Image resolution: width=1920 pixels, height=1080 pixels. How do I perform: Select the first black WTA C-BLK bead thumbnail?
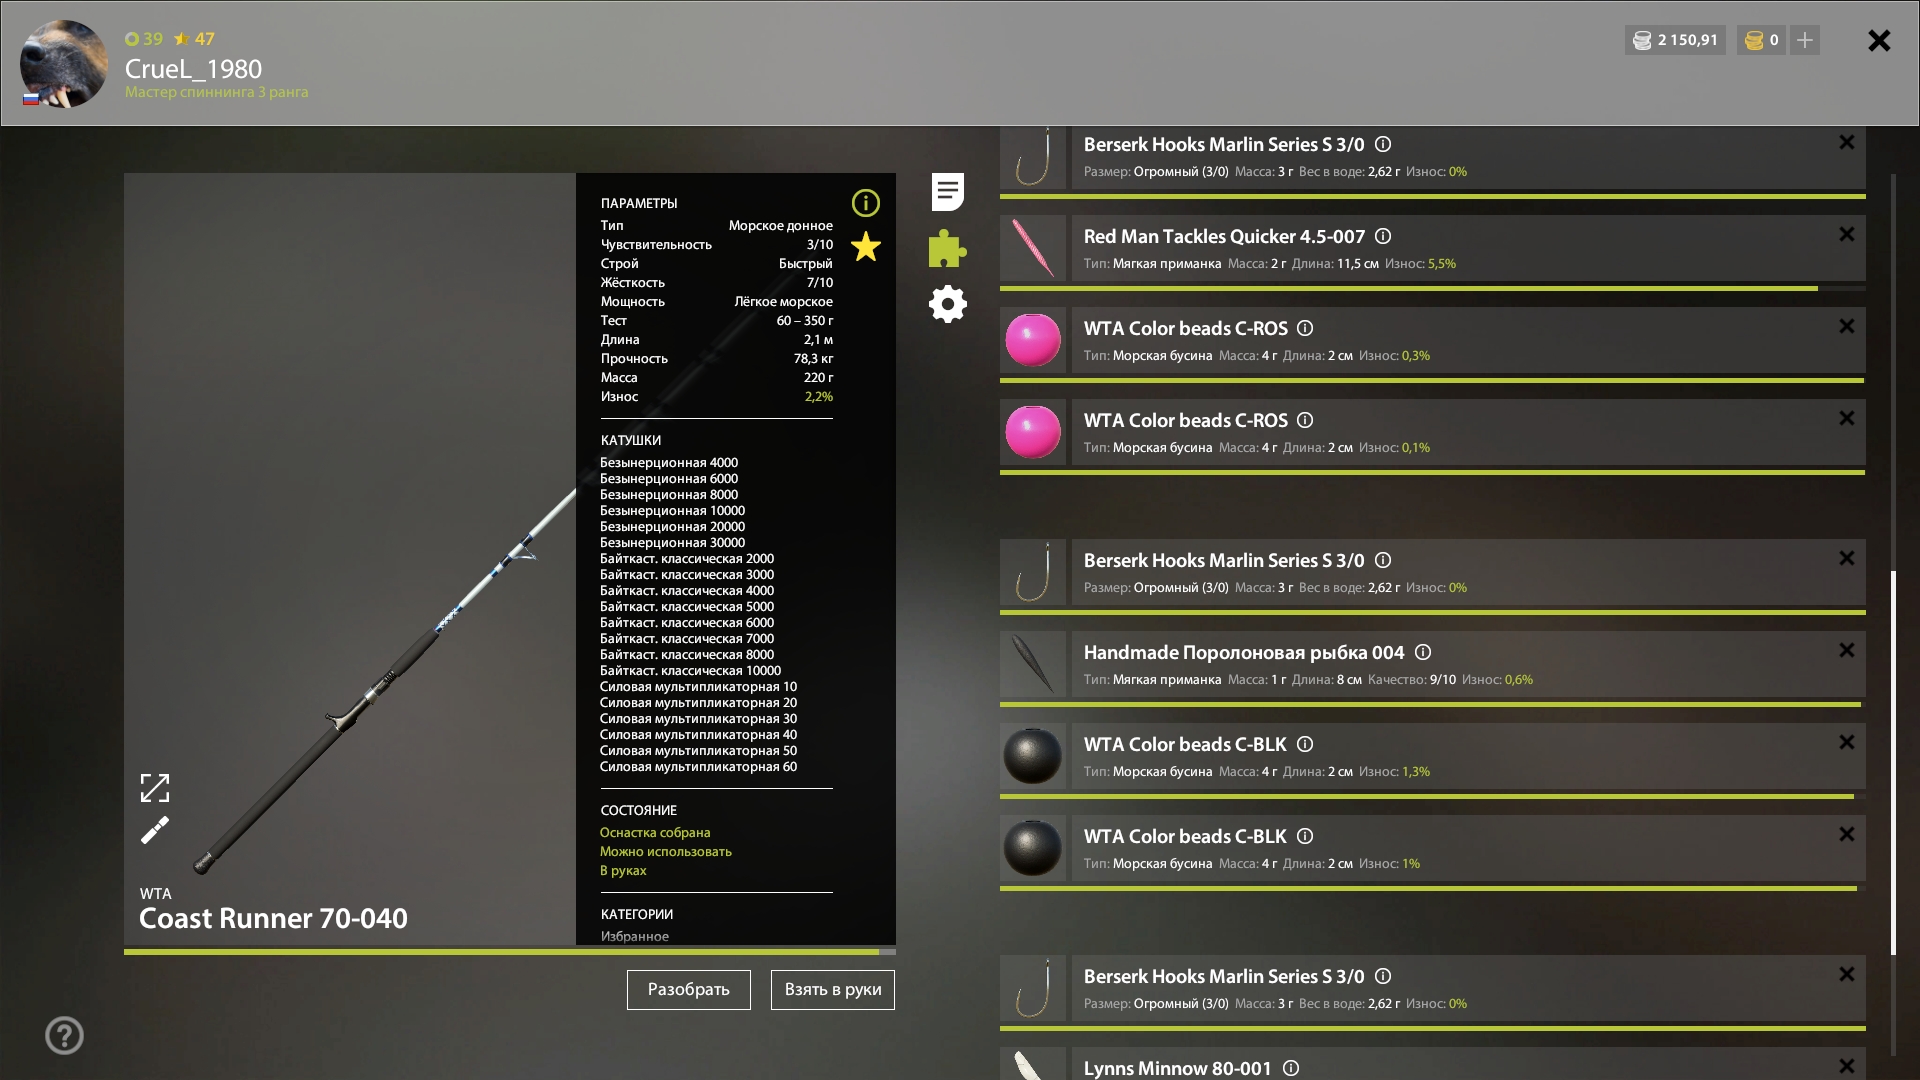point(1033,756)
